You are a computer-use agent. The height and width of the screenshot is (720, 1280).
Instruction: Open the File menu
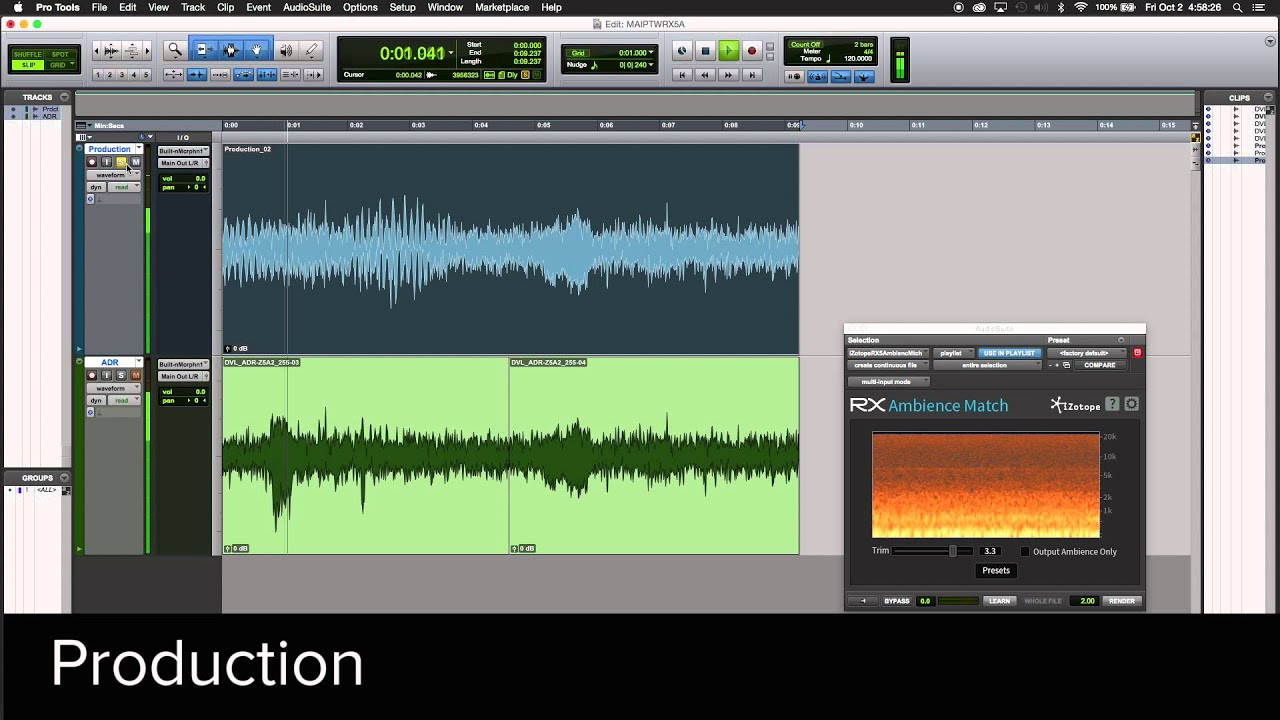100,7
